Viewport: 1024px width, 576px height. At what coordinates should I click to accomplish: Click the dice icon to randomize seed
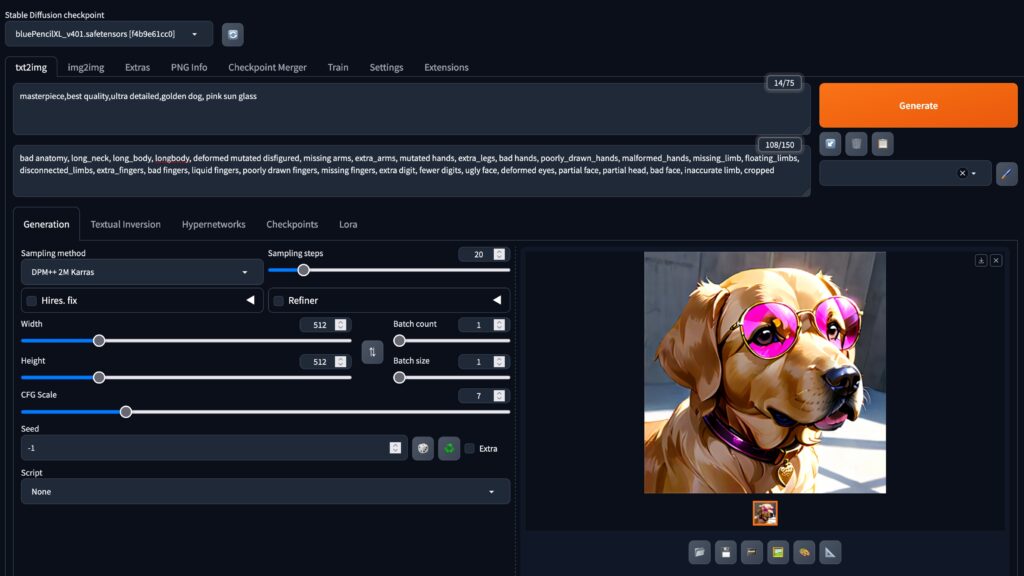pos(423,448)
